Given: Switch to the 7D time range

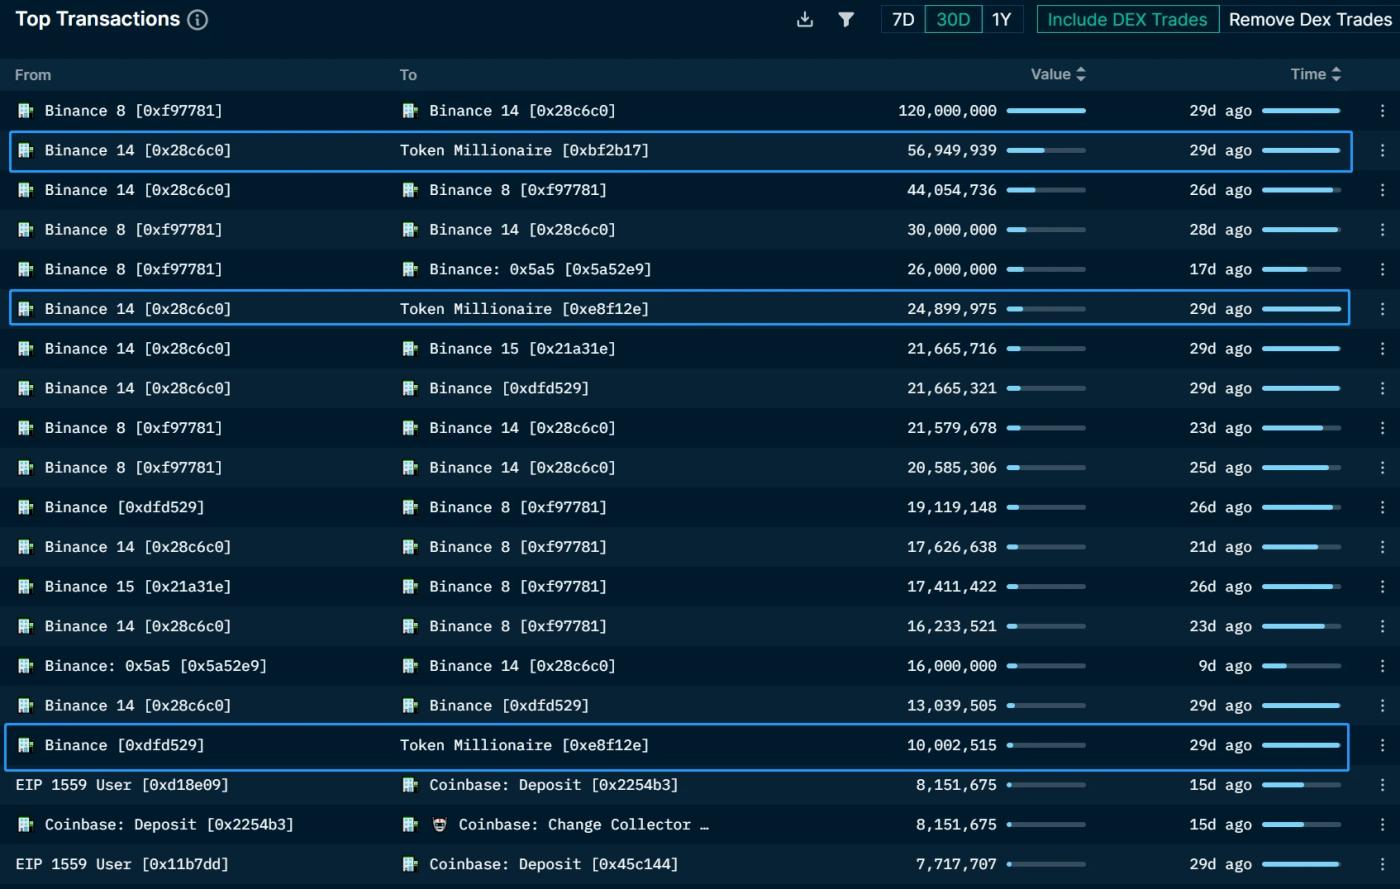Looking at the screenshot, I should click(902, 19).
